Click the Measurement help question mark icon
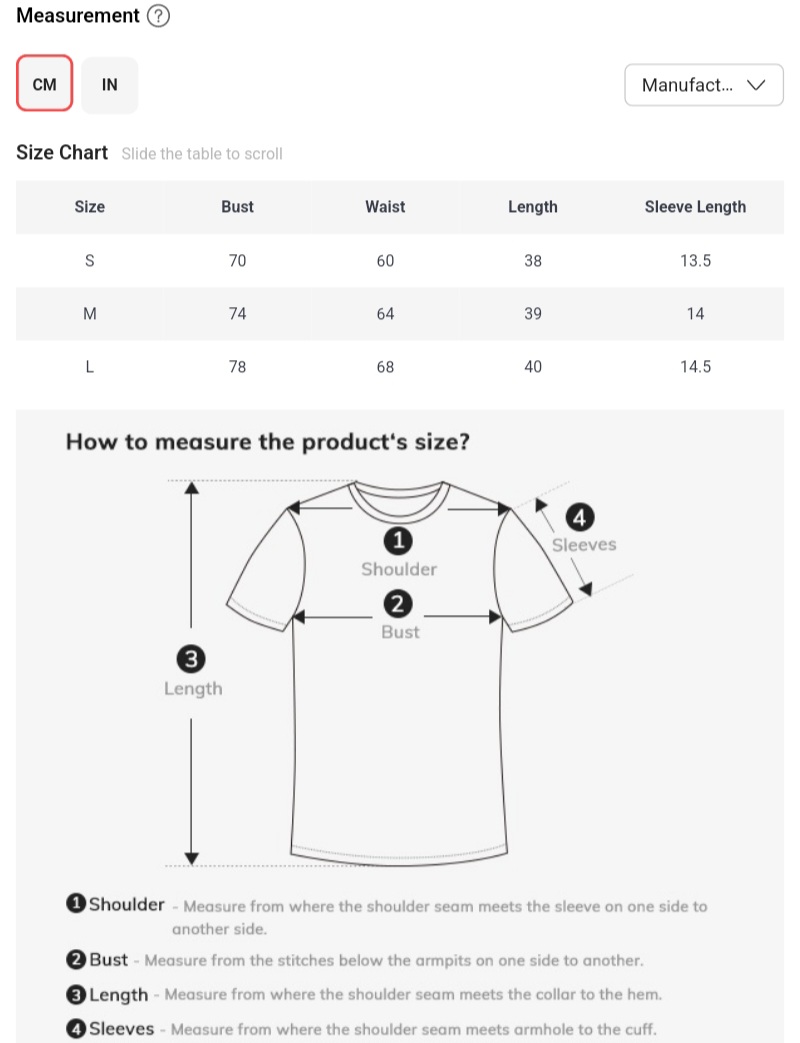 pyautogui.click(x=158, y=16)
